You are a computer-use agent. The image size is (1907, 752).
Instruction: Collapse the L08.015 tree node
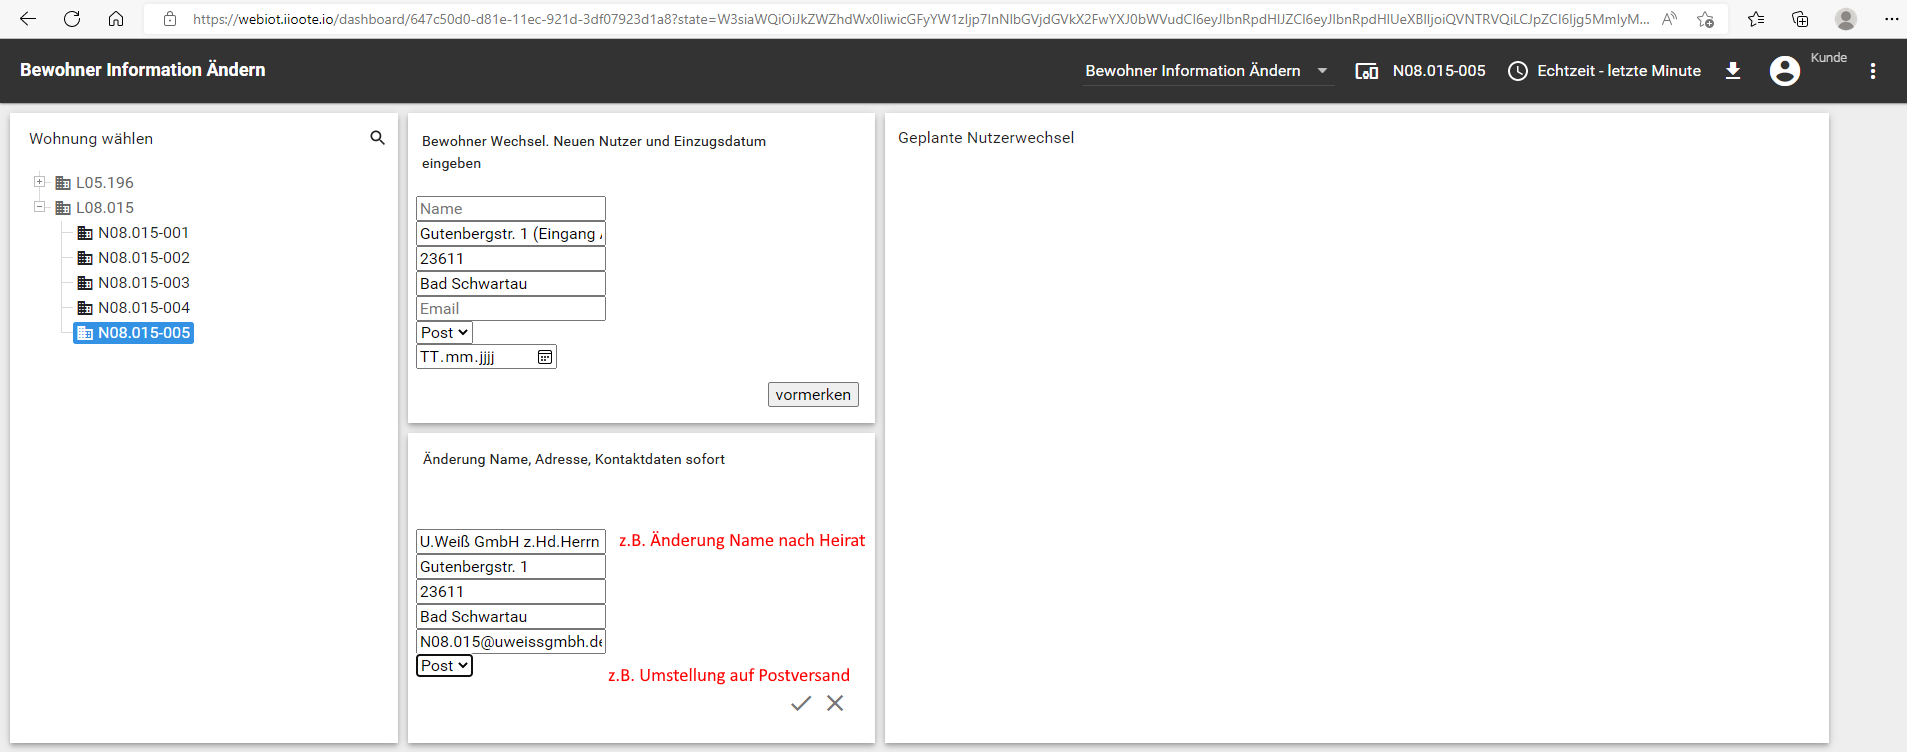coord(40,207)
